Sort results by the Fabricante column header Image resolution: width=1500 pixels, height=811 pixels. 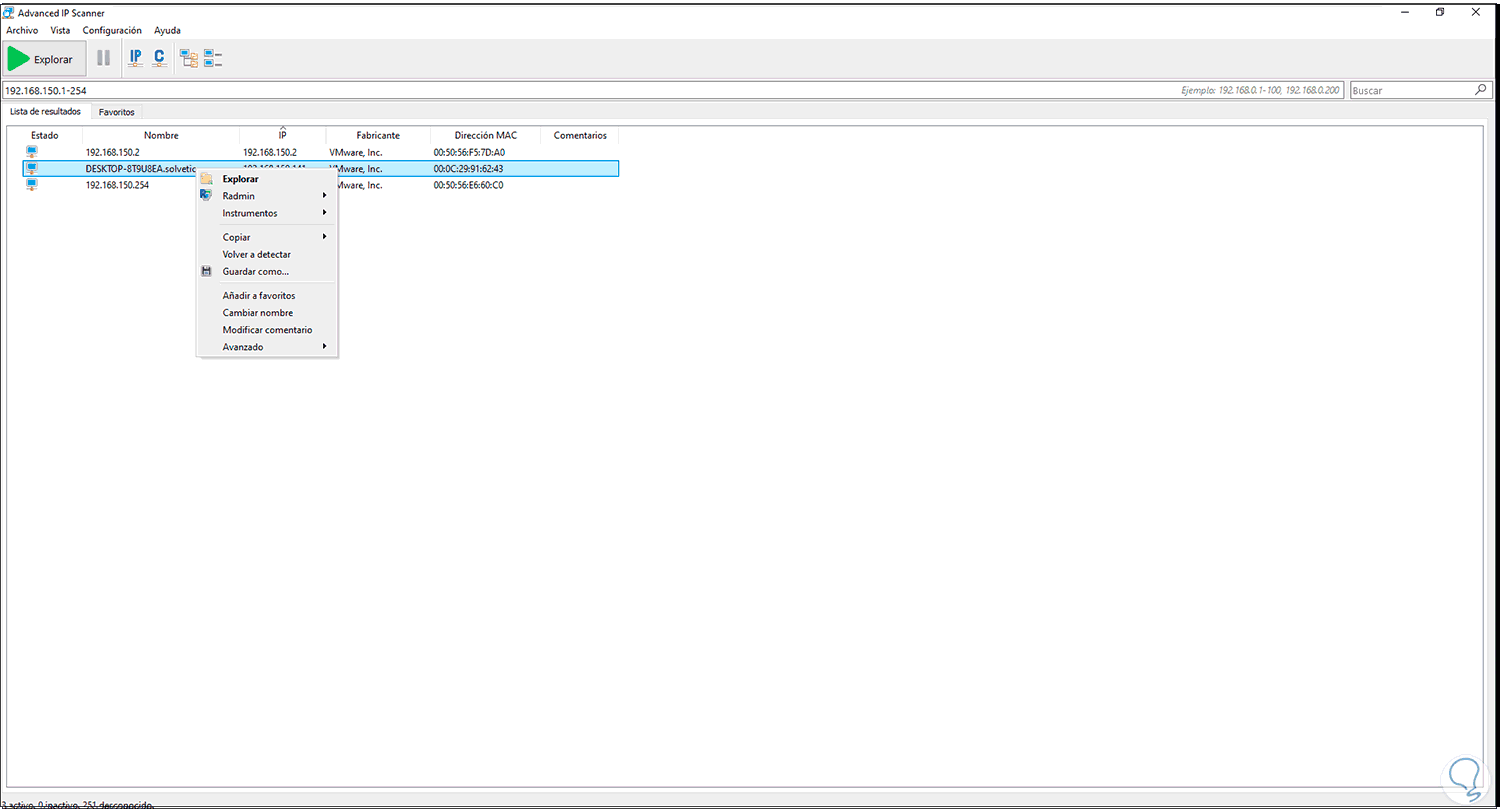click(x=378, y=135)
